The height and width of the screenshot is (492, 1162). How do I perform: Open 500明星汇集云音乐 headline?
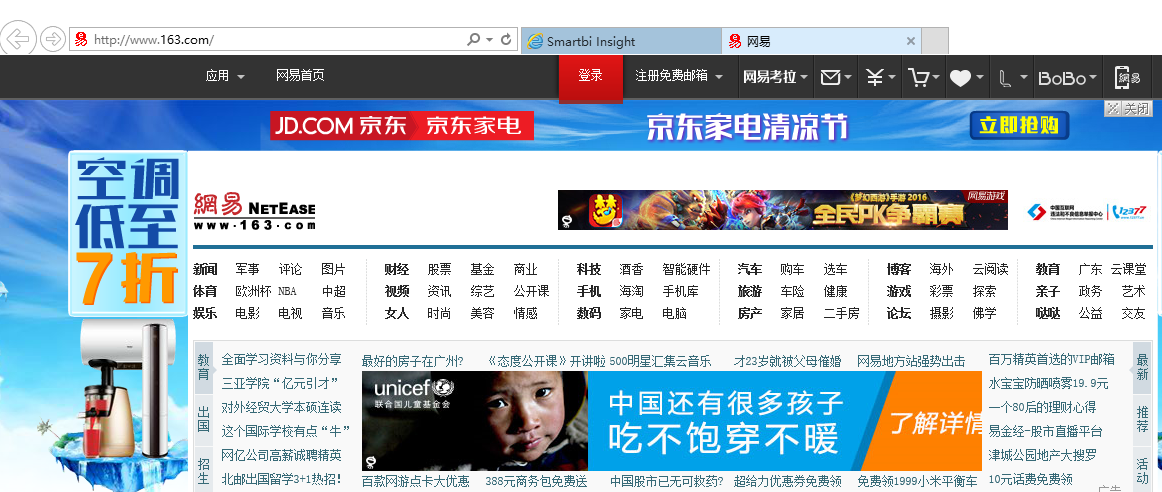tap(660, 362)
